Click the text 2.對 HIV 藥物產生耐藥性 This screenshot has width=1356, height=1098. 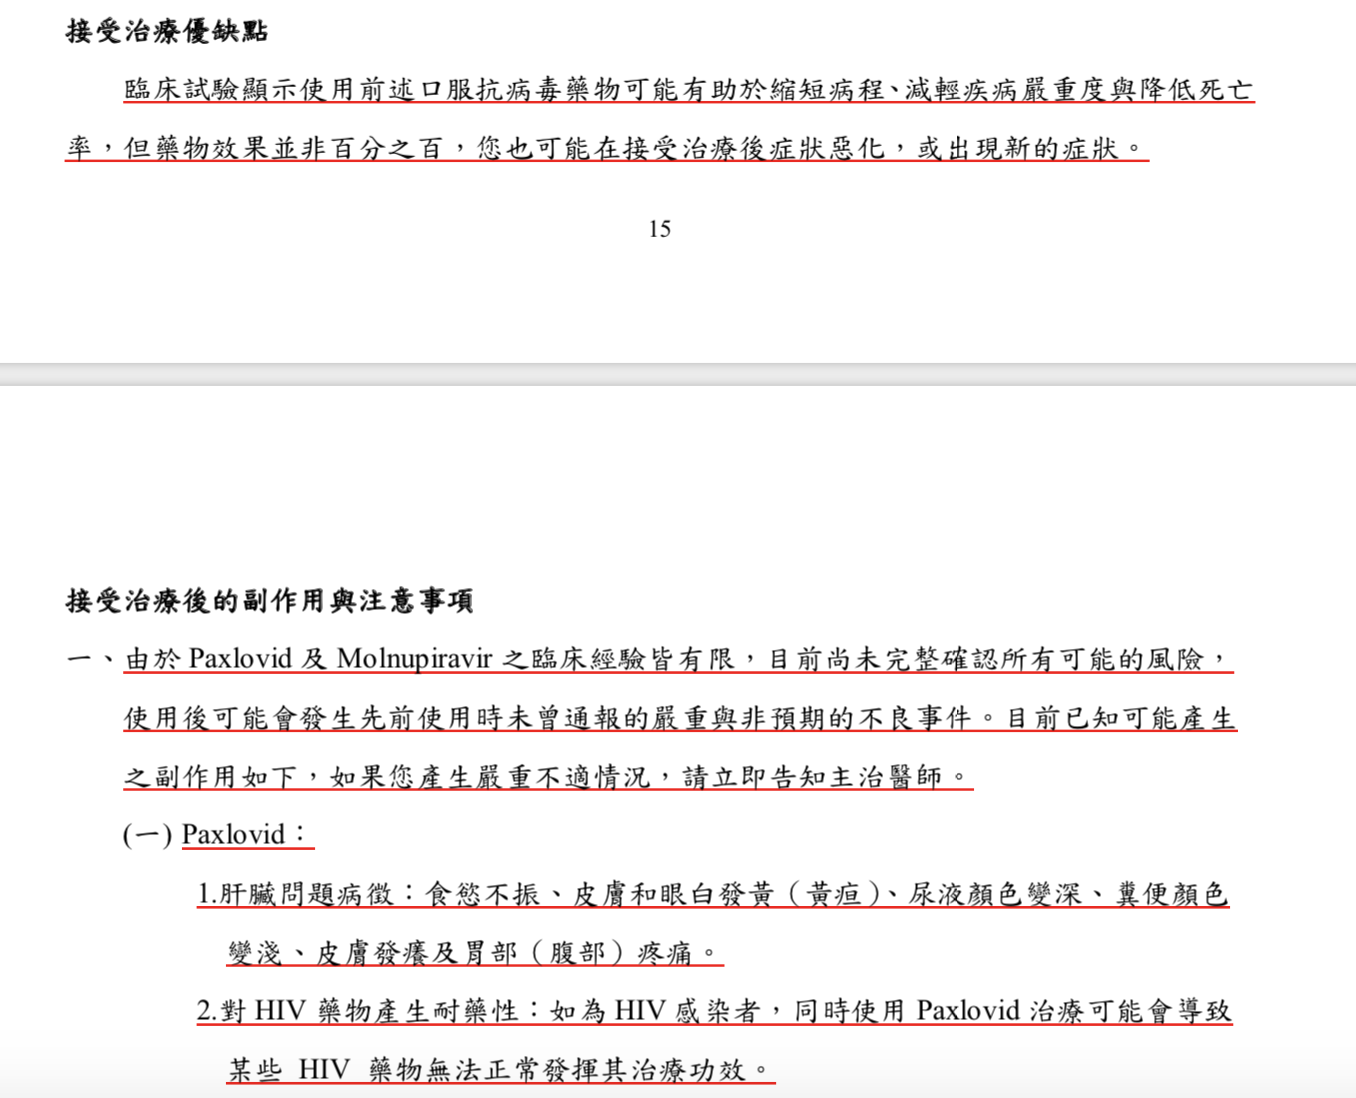click(x=358, y=1012)
